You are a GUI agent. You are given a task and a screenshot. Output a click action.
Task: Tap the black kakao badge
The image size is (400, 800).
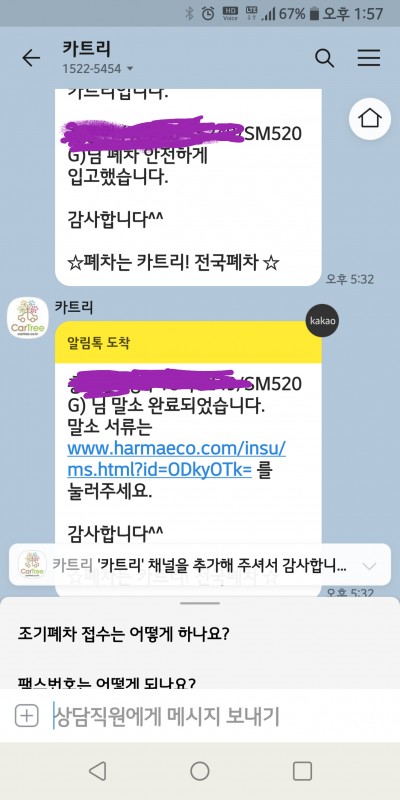pos(321,320)
